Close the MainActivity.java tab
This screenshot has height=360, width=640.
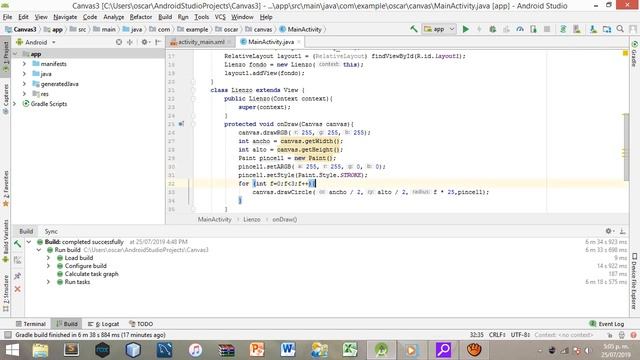(299, 42)
